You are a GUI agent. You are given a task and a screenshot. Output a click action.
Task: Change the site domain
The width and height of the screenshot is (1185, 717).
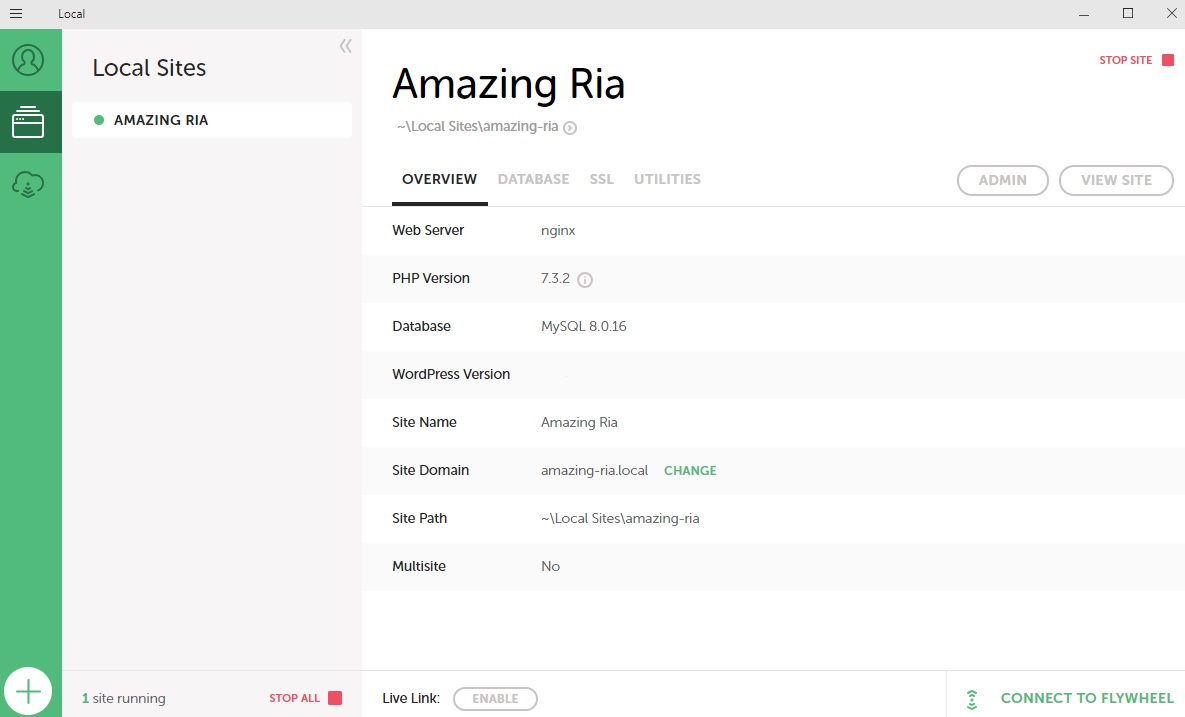(x=690, y=471)
